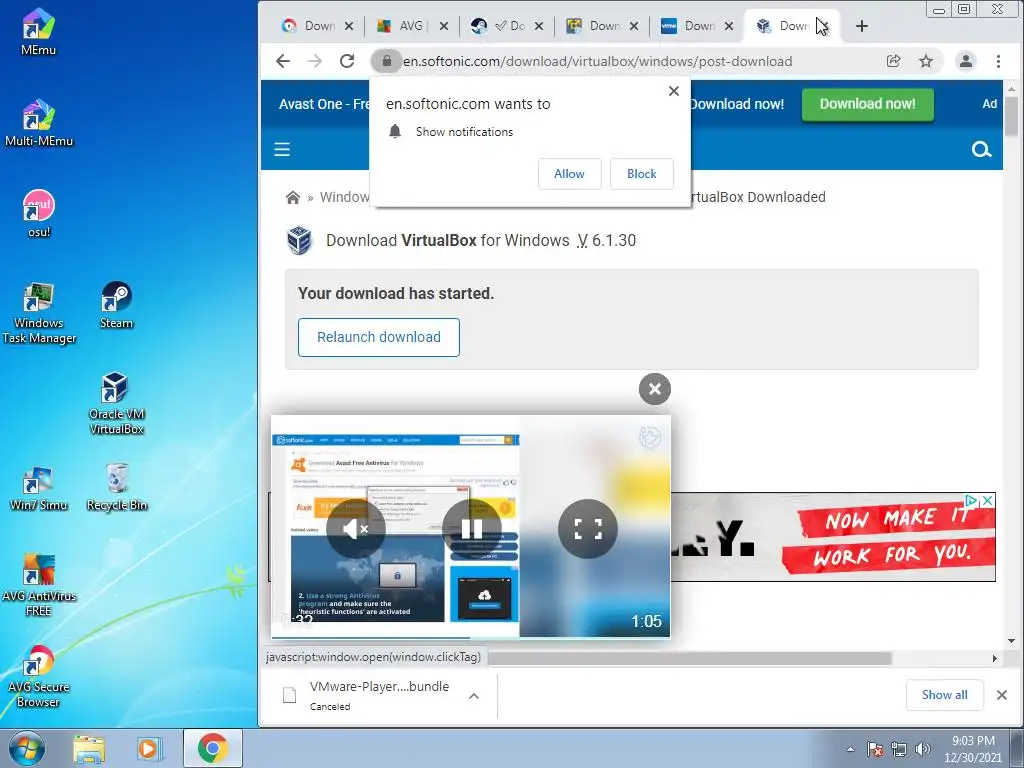This screenshot has width=1024, height=768.
Task: Share this page using the share icon
Action: tap(893, 61)
